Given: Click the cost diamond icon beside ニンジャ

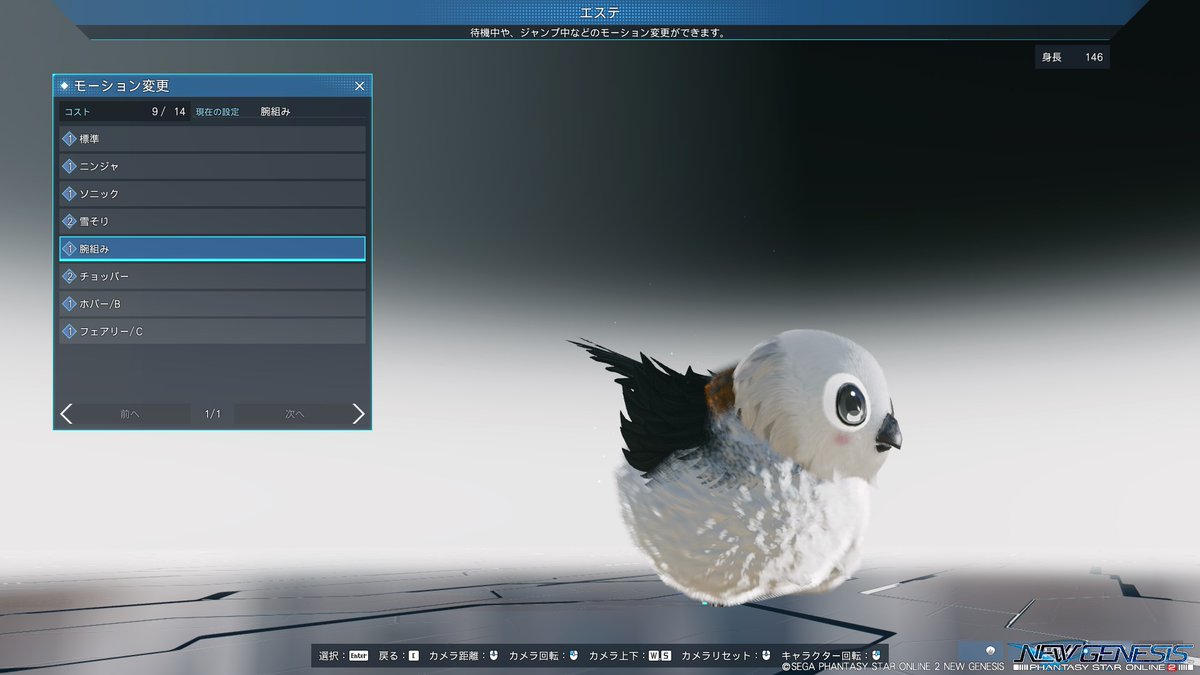Looking at the screenshot, I should click(69, 166).
